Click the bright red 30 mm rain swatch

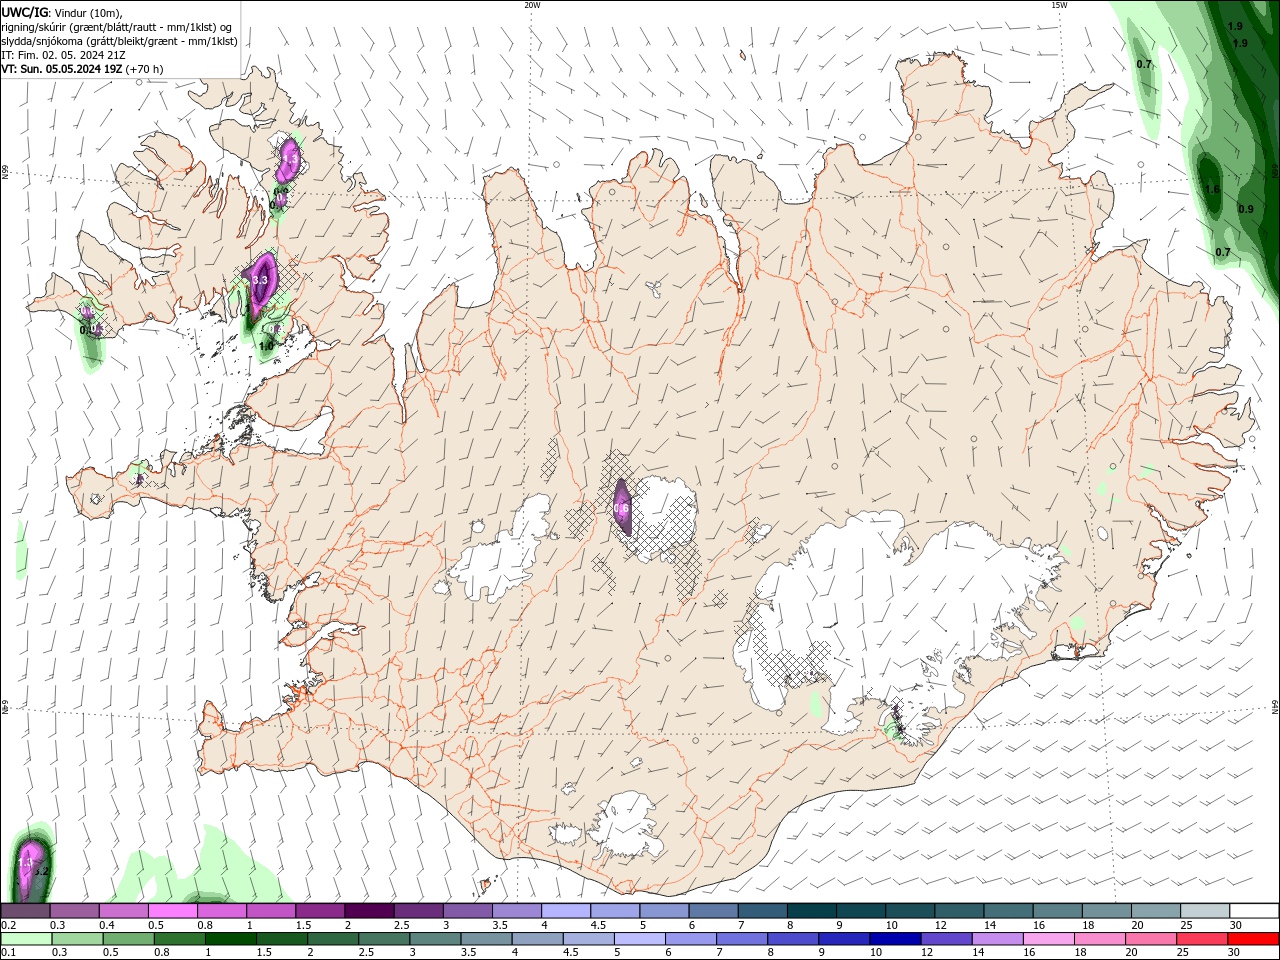[1254, 939]
